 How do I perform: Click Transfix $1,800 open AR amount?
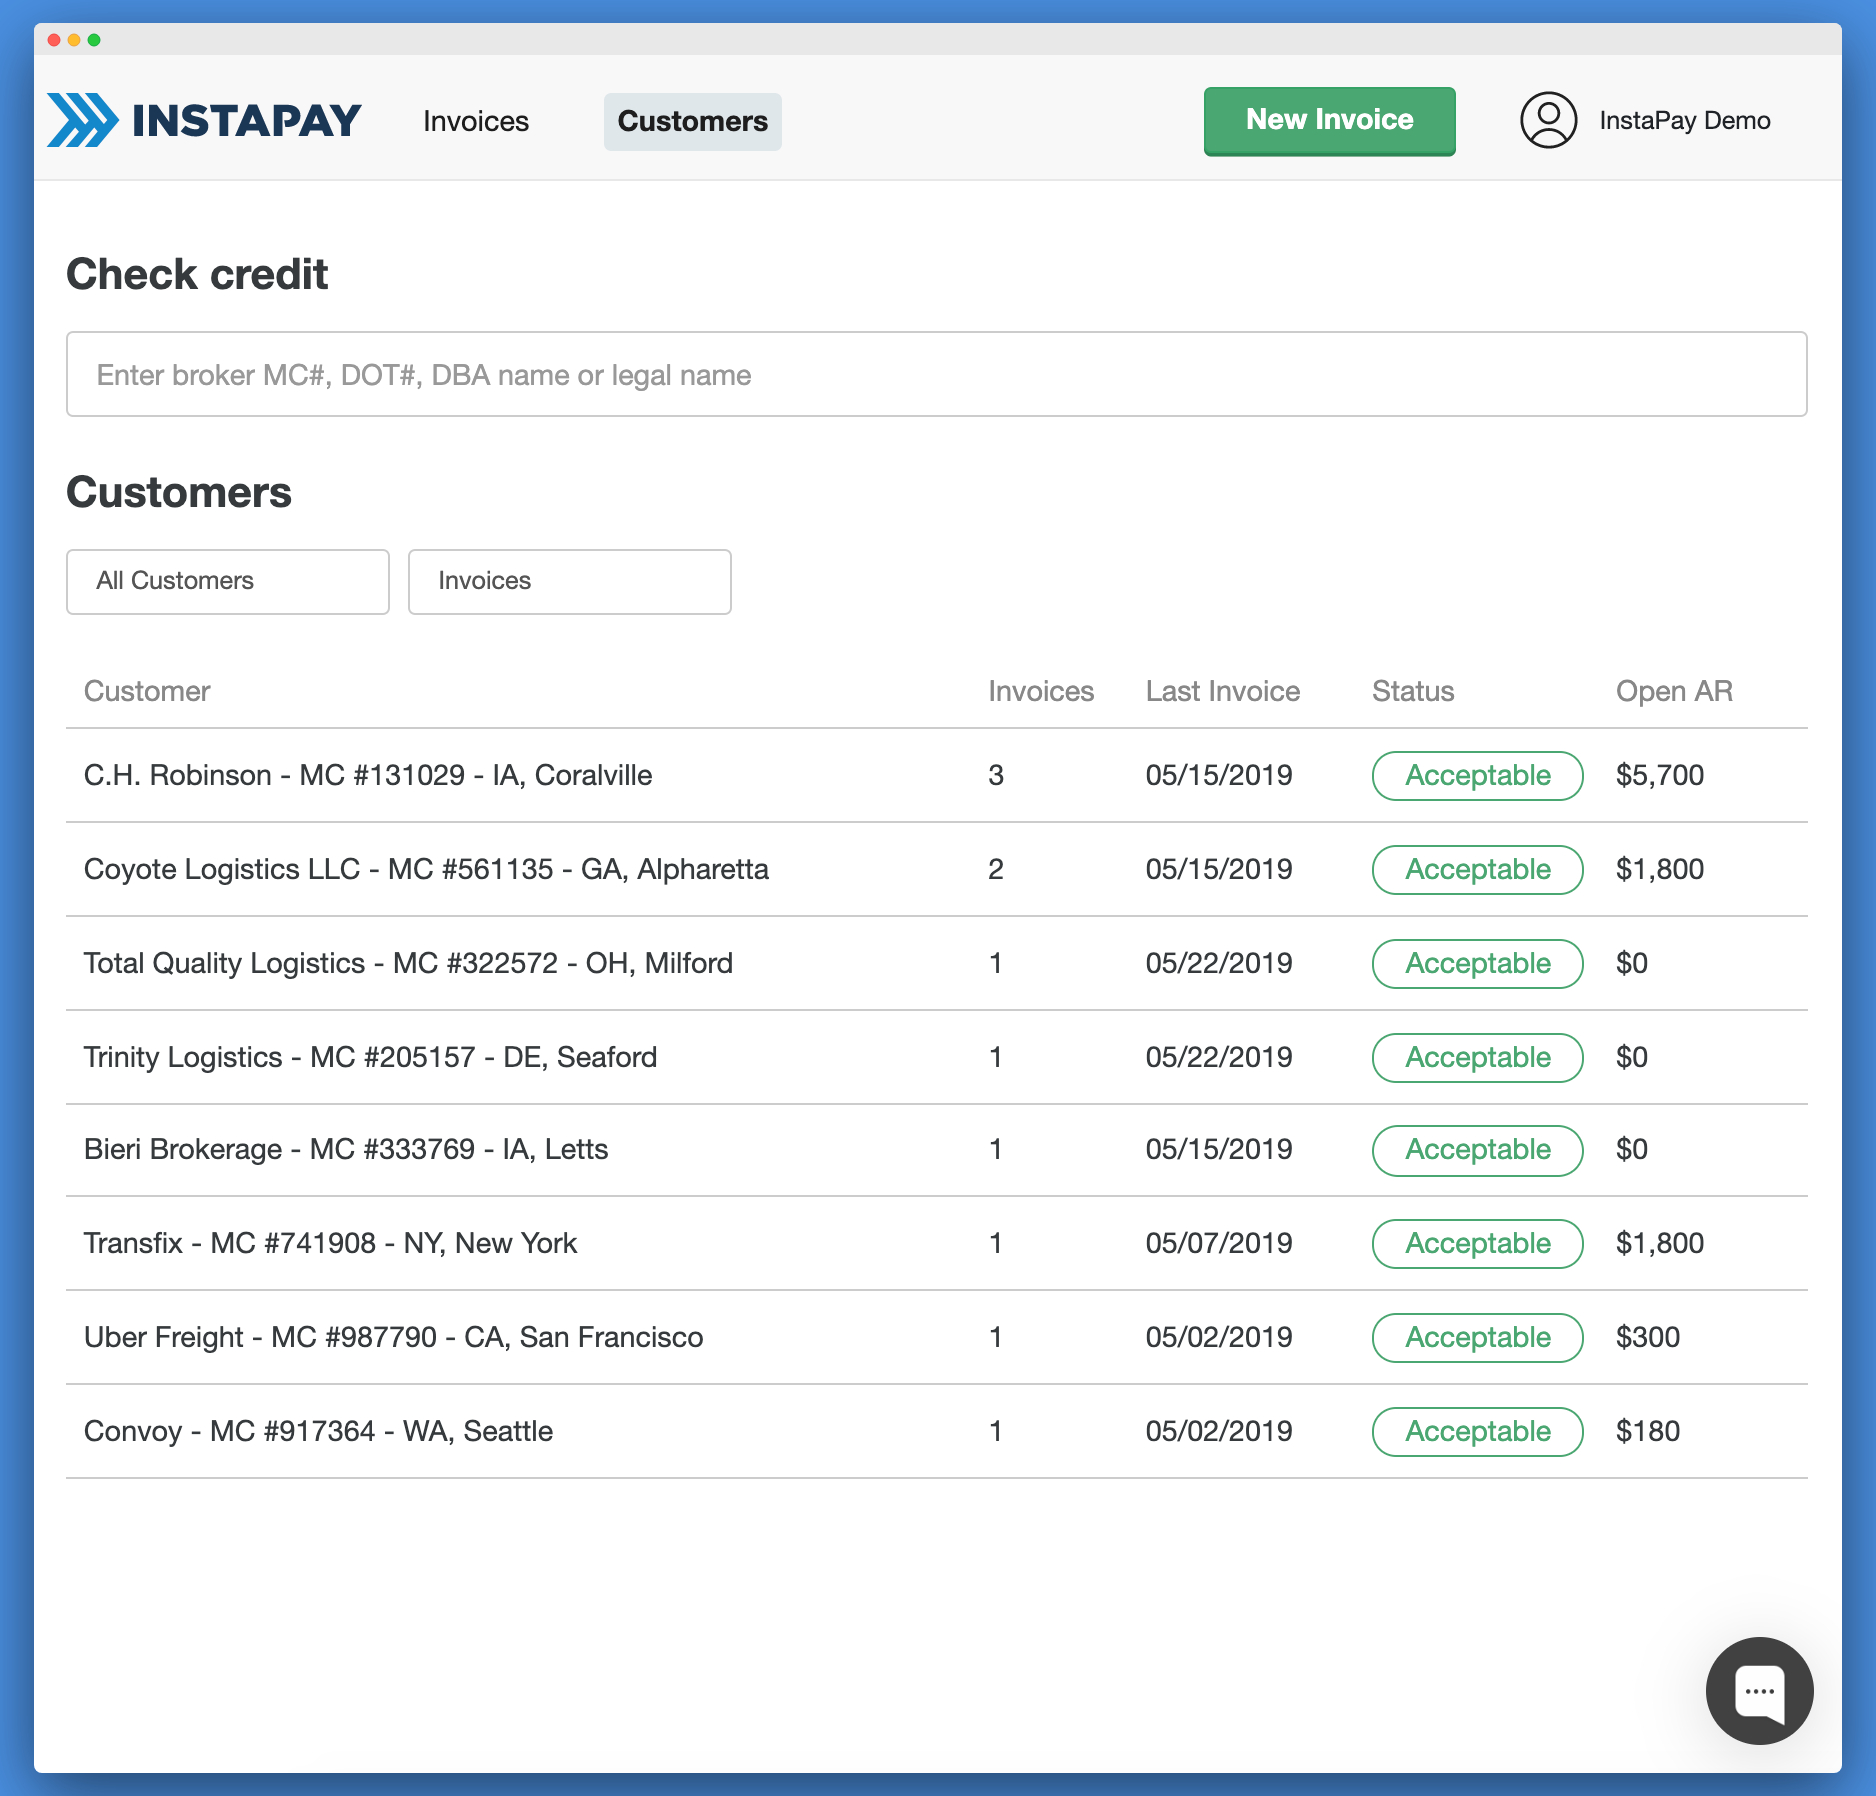click(x=1660, y=1243)
